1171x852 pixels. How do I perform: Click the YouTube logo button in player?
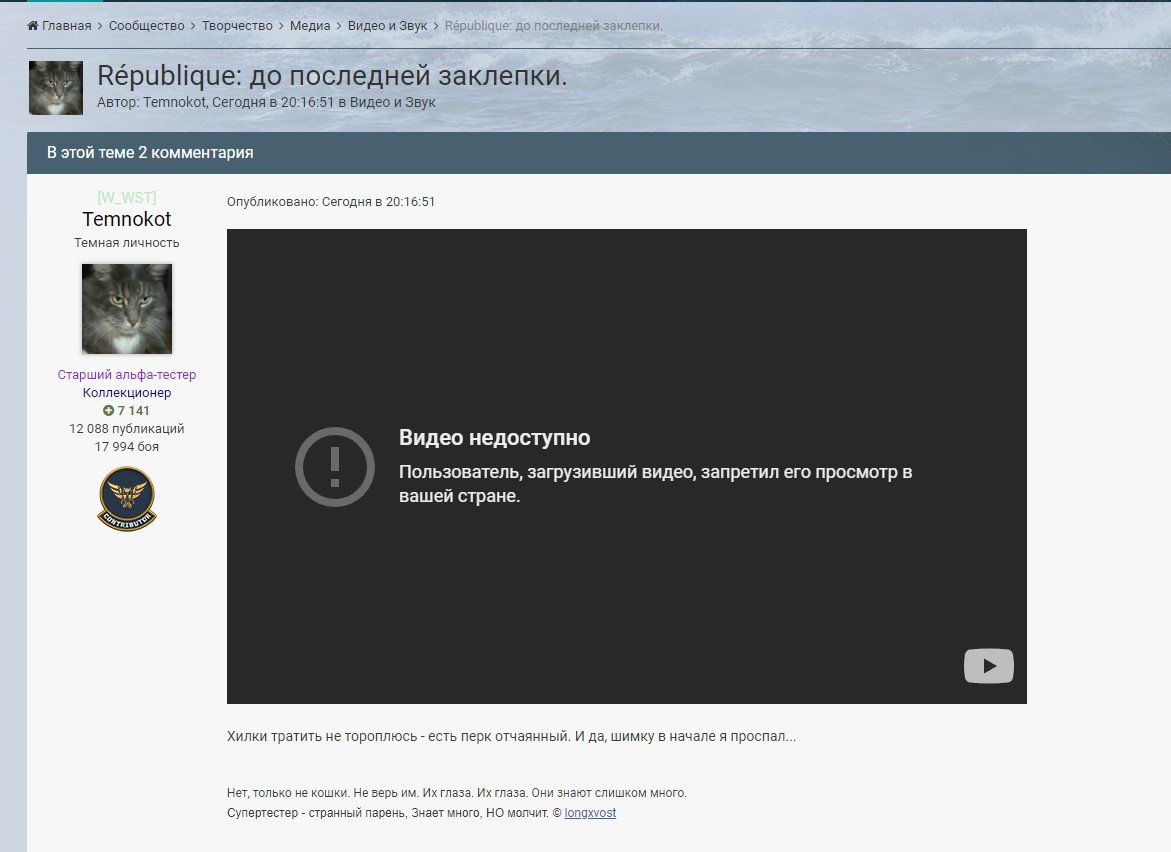pyautogui.click(x=989, y=666)
